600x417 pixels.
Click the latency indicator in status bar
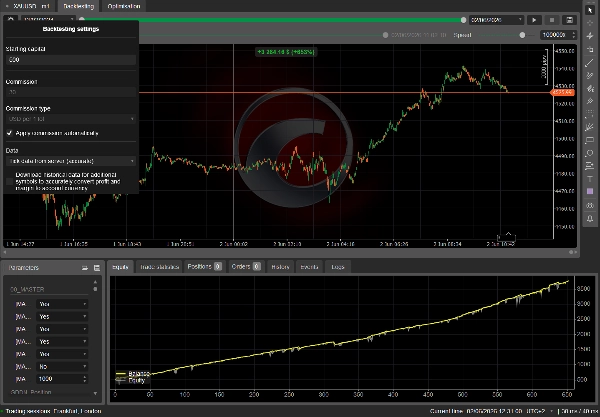tap(580, 411)
